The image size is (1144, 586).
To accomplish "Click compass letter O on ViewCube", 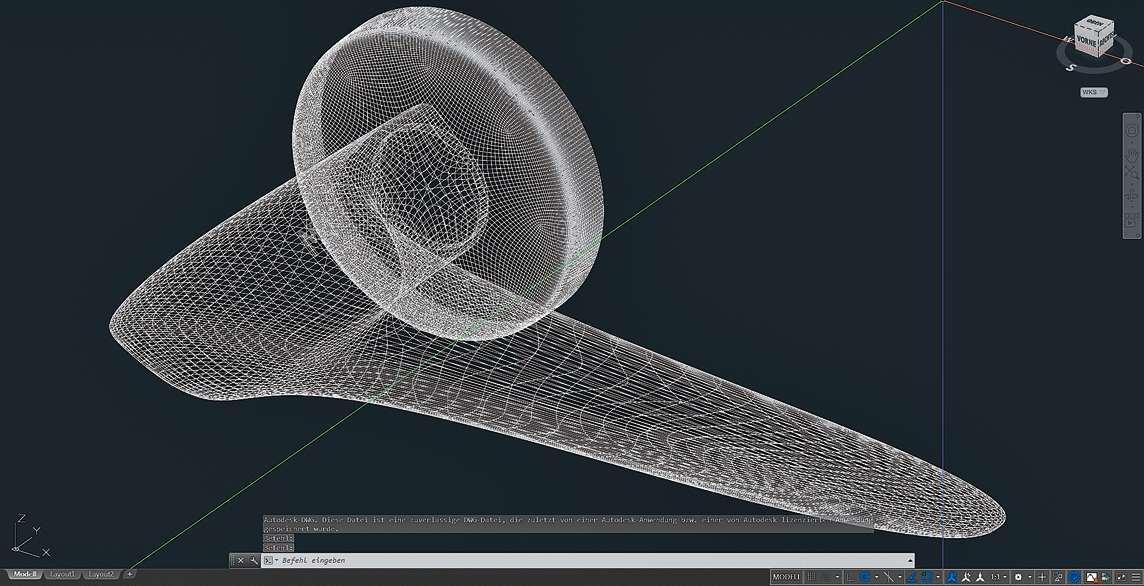I will pos(1126,61).
